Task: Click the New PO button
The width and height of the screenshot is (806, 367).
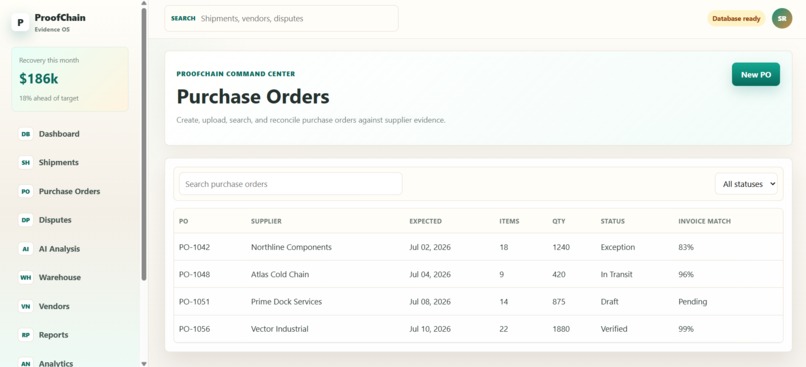Action: click(x=756, y=75)
